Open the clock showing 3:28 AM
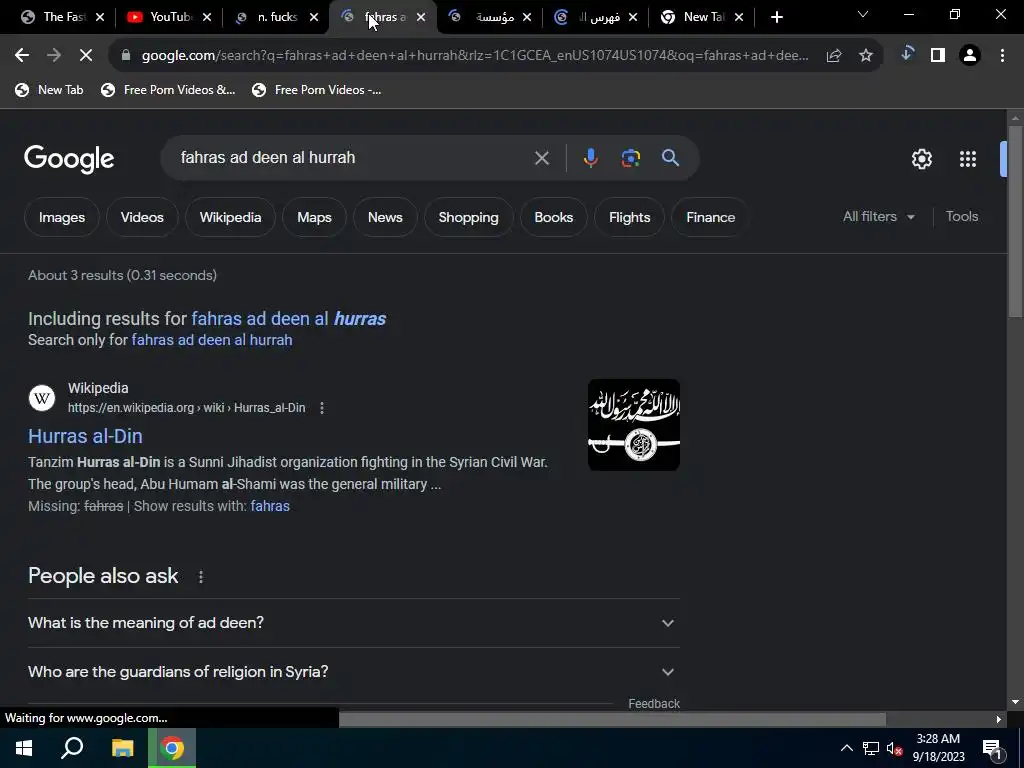1024x768 pixels. click(x=938, y=748)
